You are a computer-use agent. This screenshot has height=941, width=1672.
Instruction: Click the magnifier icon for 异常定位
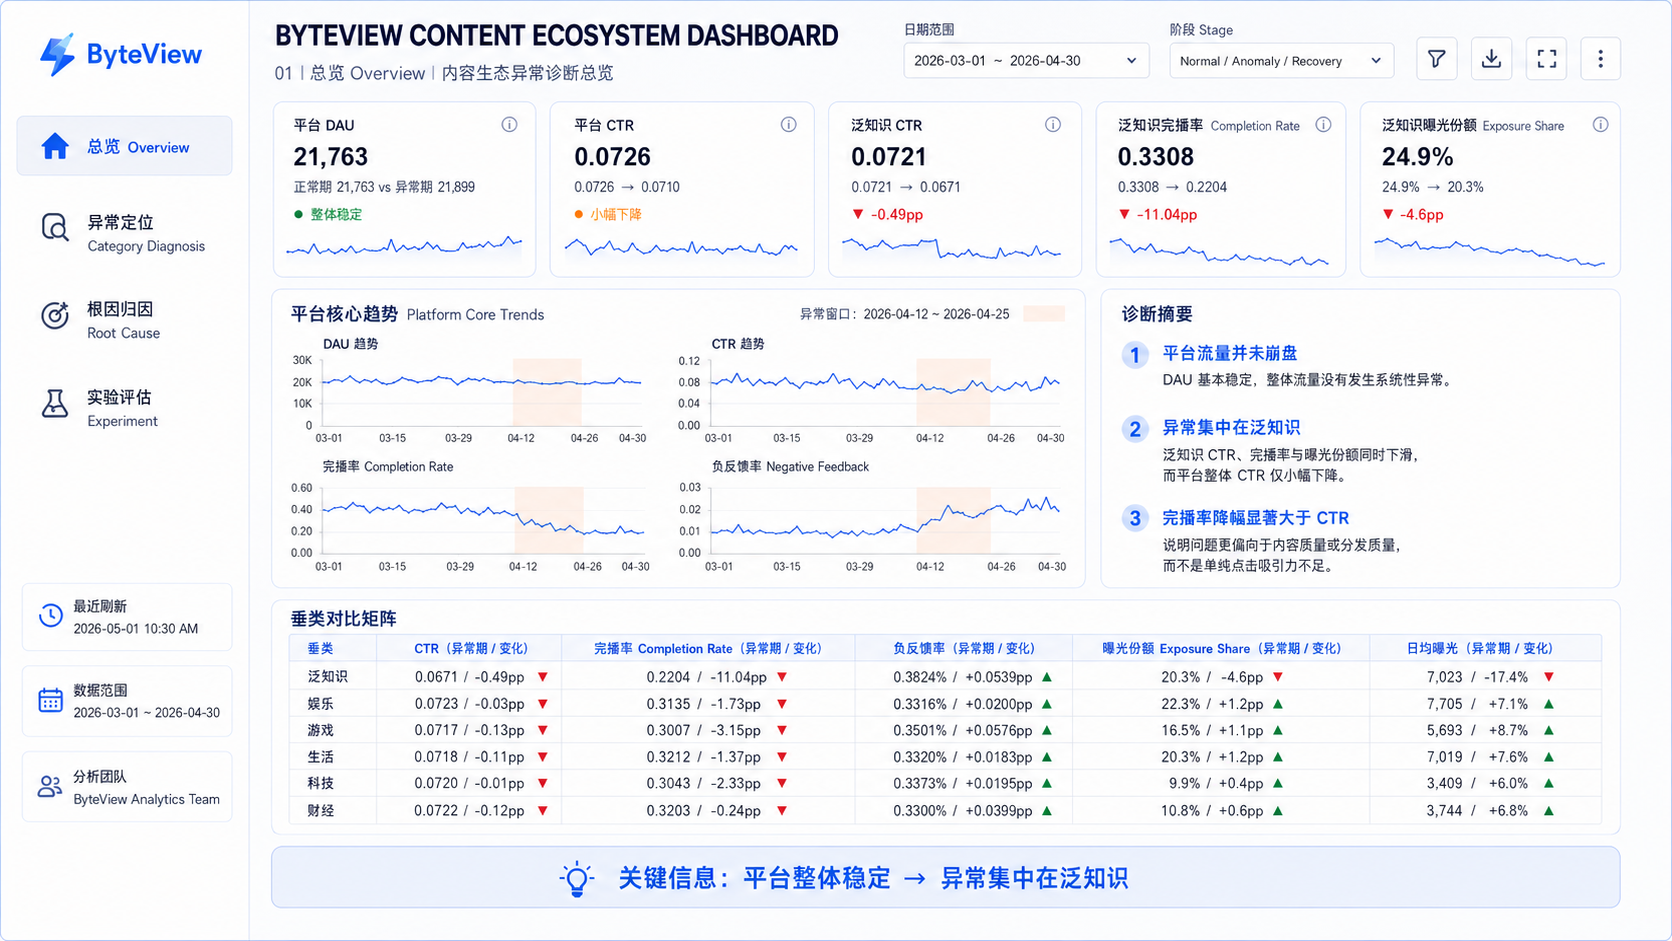(x=55, y=228)
